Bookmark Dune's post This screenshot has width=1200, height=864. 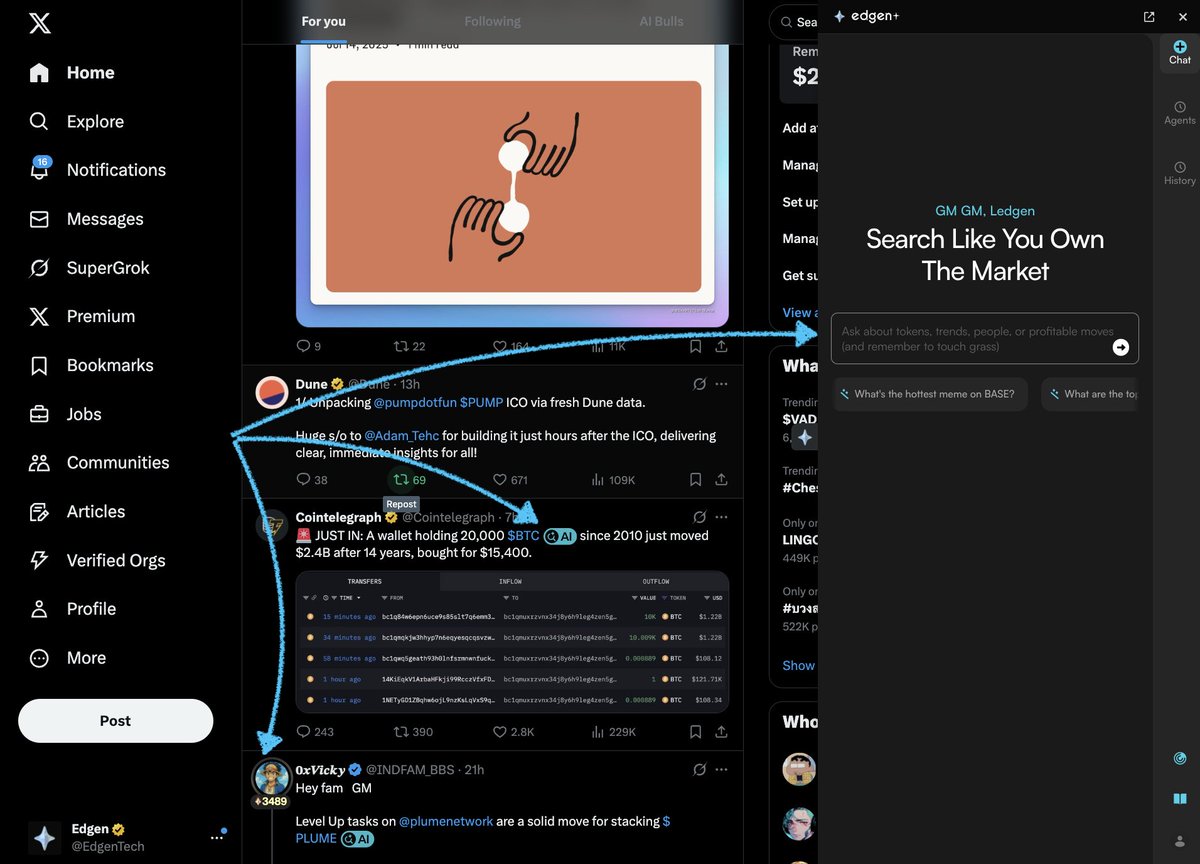tap(695, 480)
